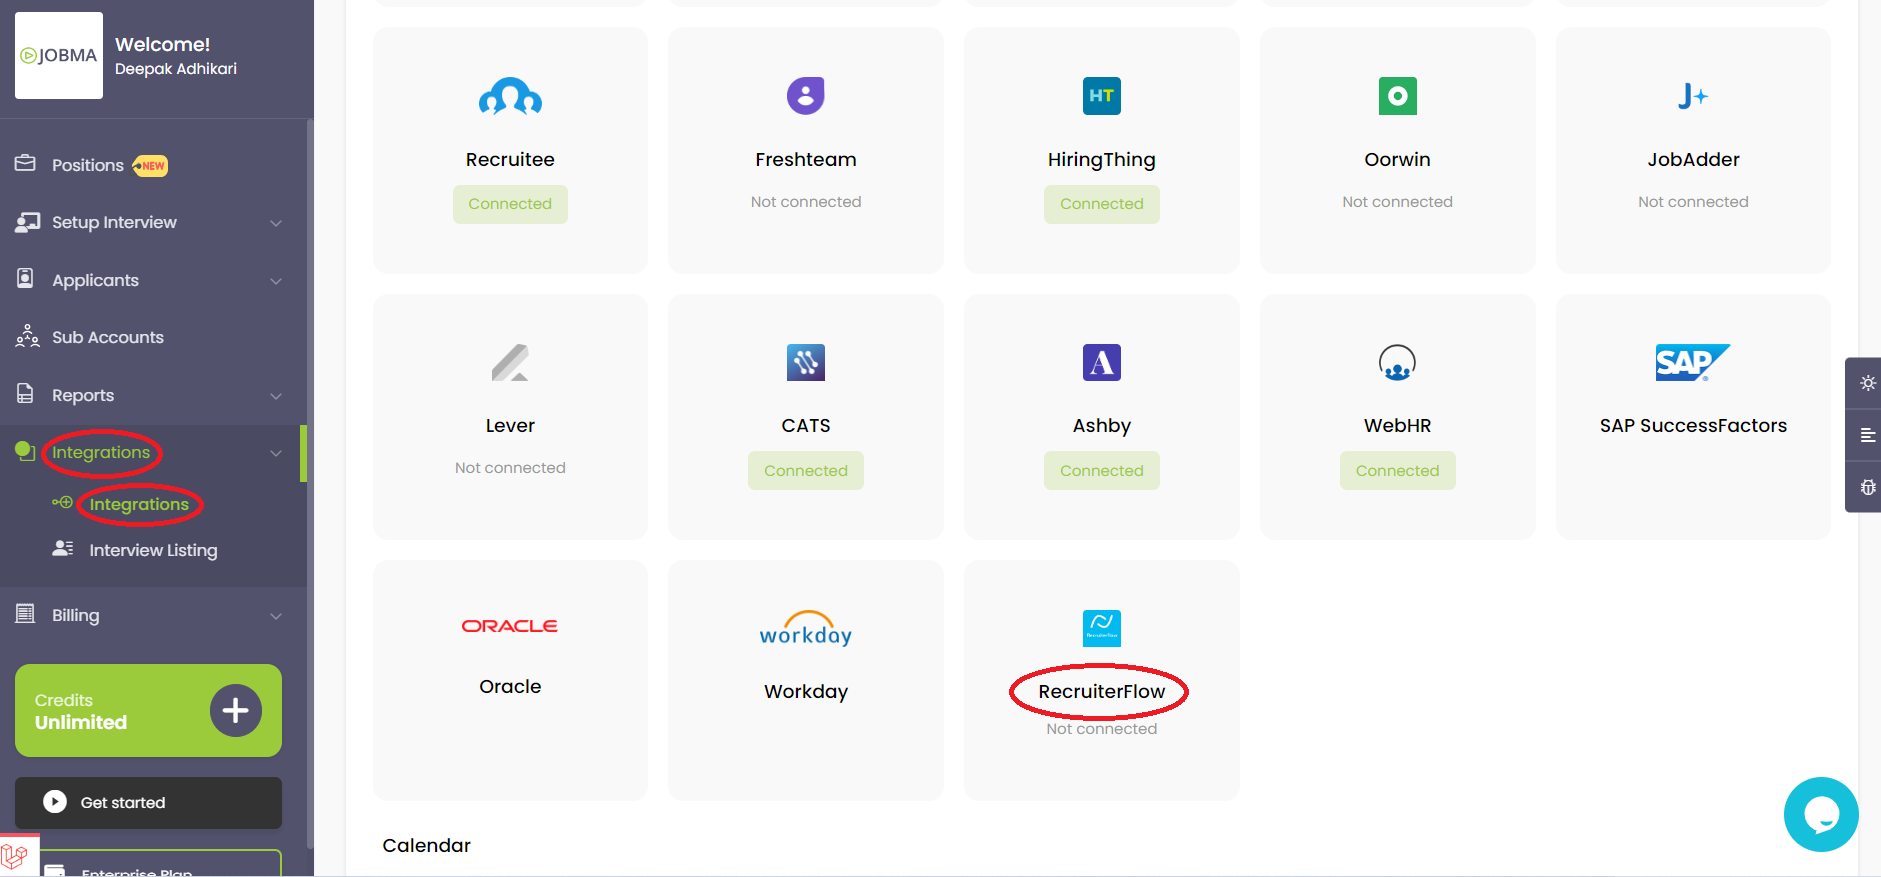Screen dimensions: 1881x877
Task: Click the RecruiterFlow card title
Action: [x=1102, y=692]
